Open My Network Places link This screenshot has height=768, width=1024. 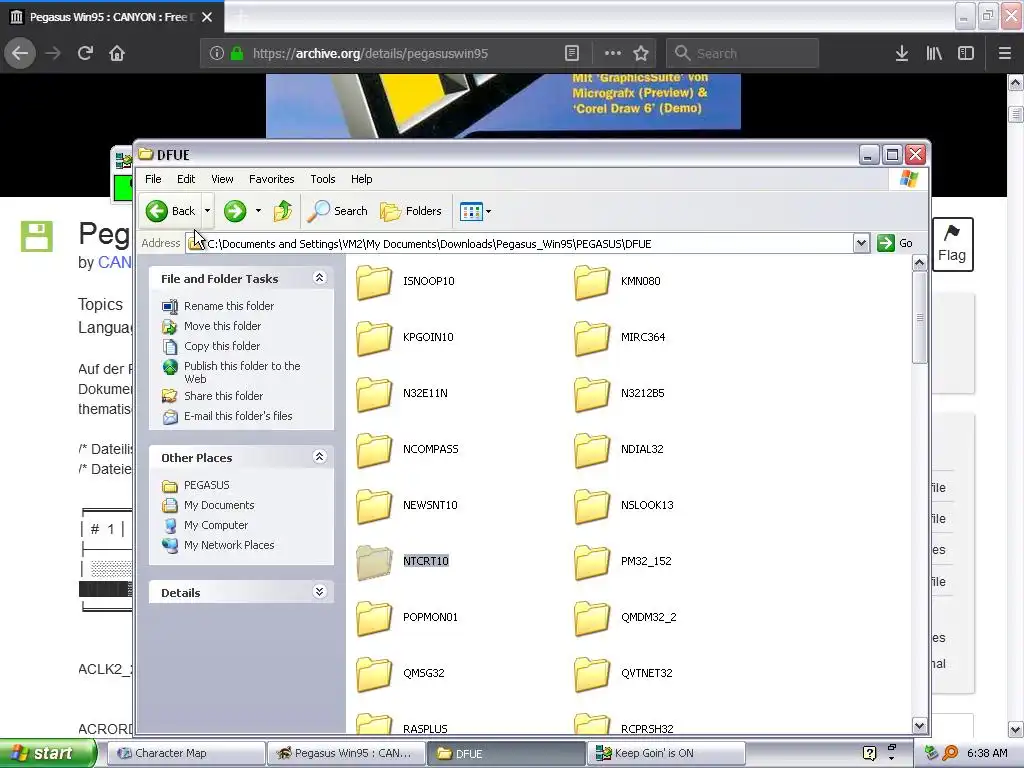229,545
